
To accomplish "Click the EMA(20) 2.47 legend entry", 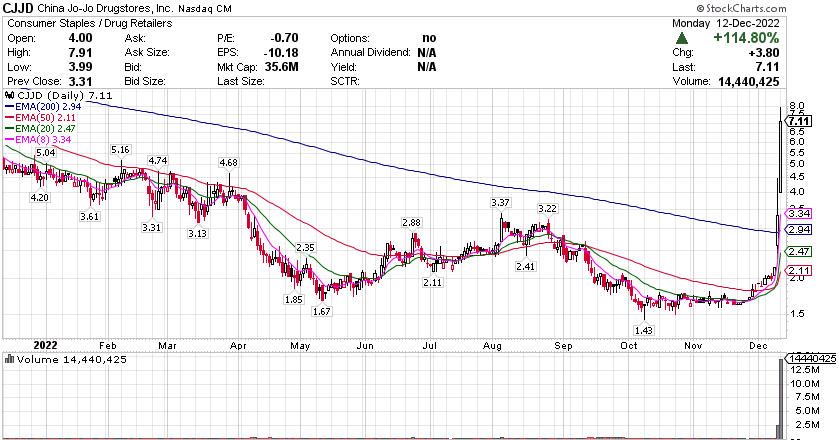I will point(41,128).
